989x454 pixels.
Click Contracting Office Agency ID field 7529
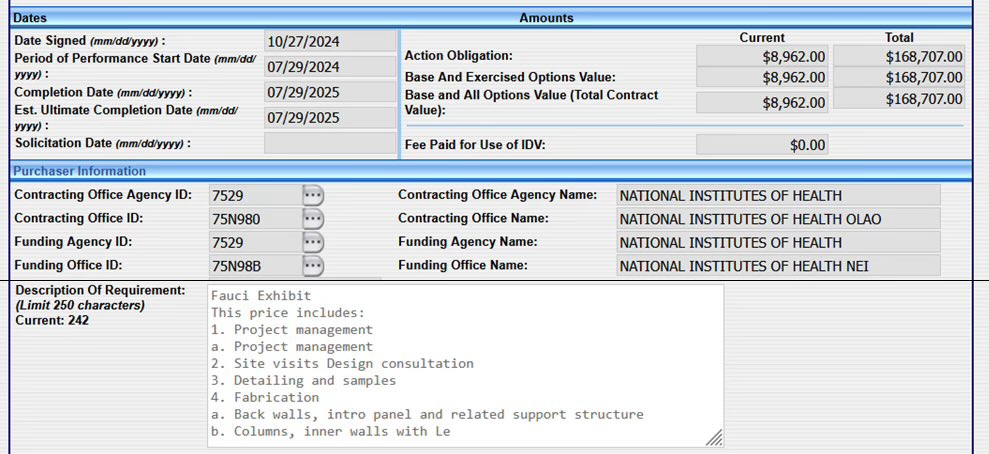click(x=254, y=195)
